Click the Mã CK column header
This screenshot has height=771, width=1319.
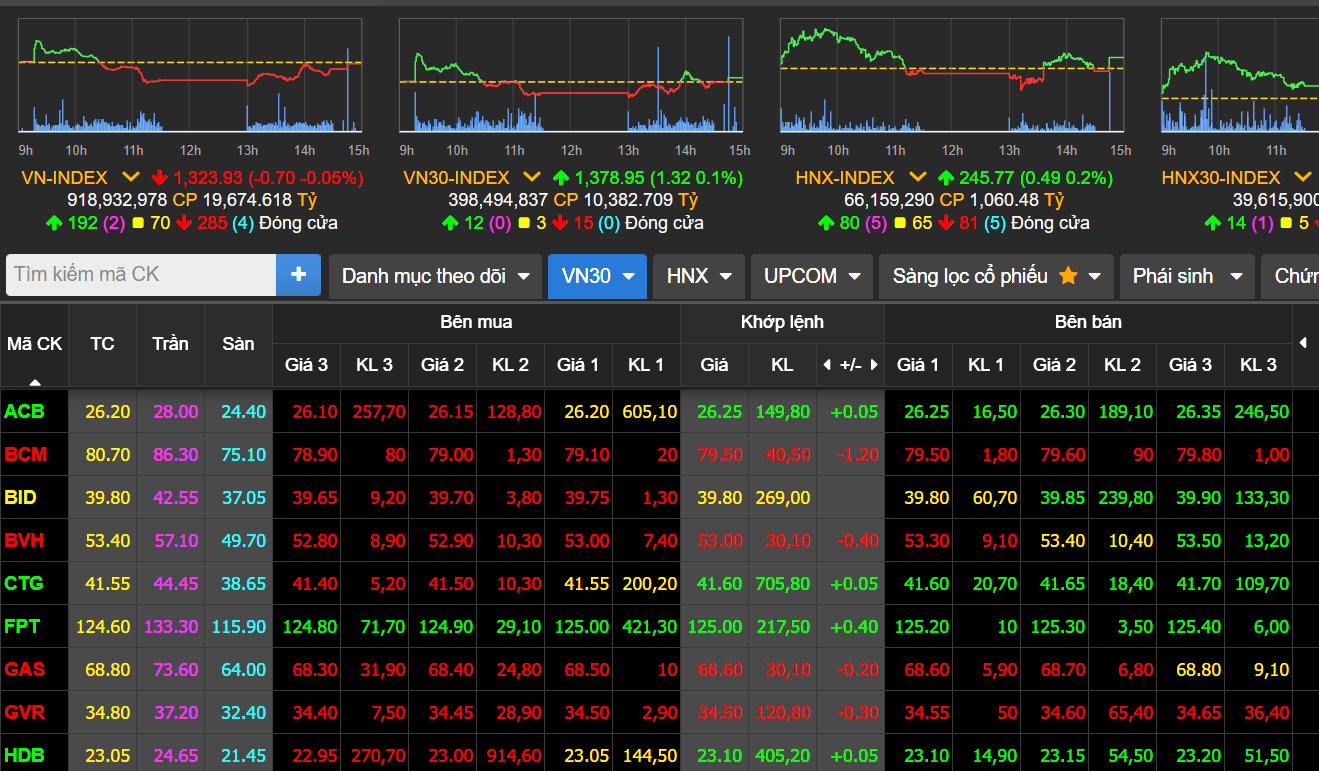pos(35,344)
